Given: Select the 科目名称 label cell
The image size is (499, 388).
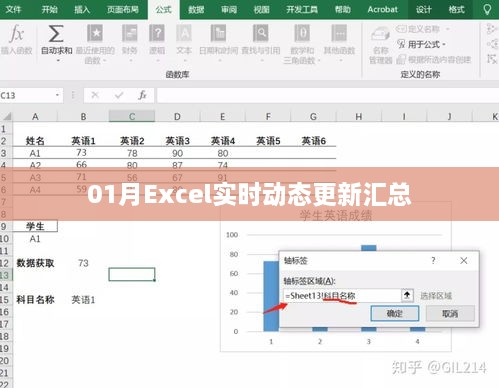Looking at the screenshot, I should tap(35, 299).
